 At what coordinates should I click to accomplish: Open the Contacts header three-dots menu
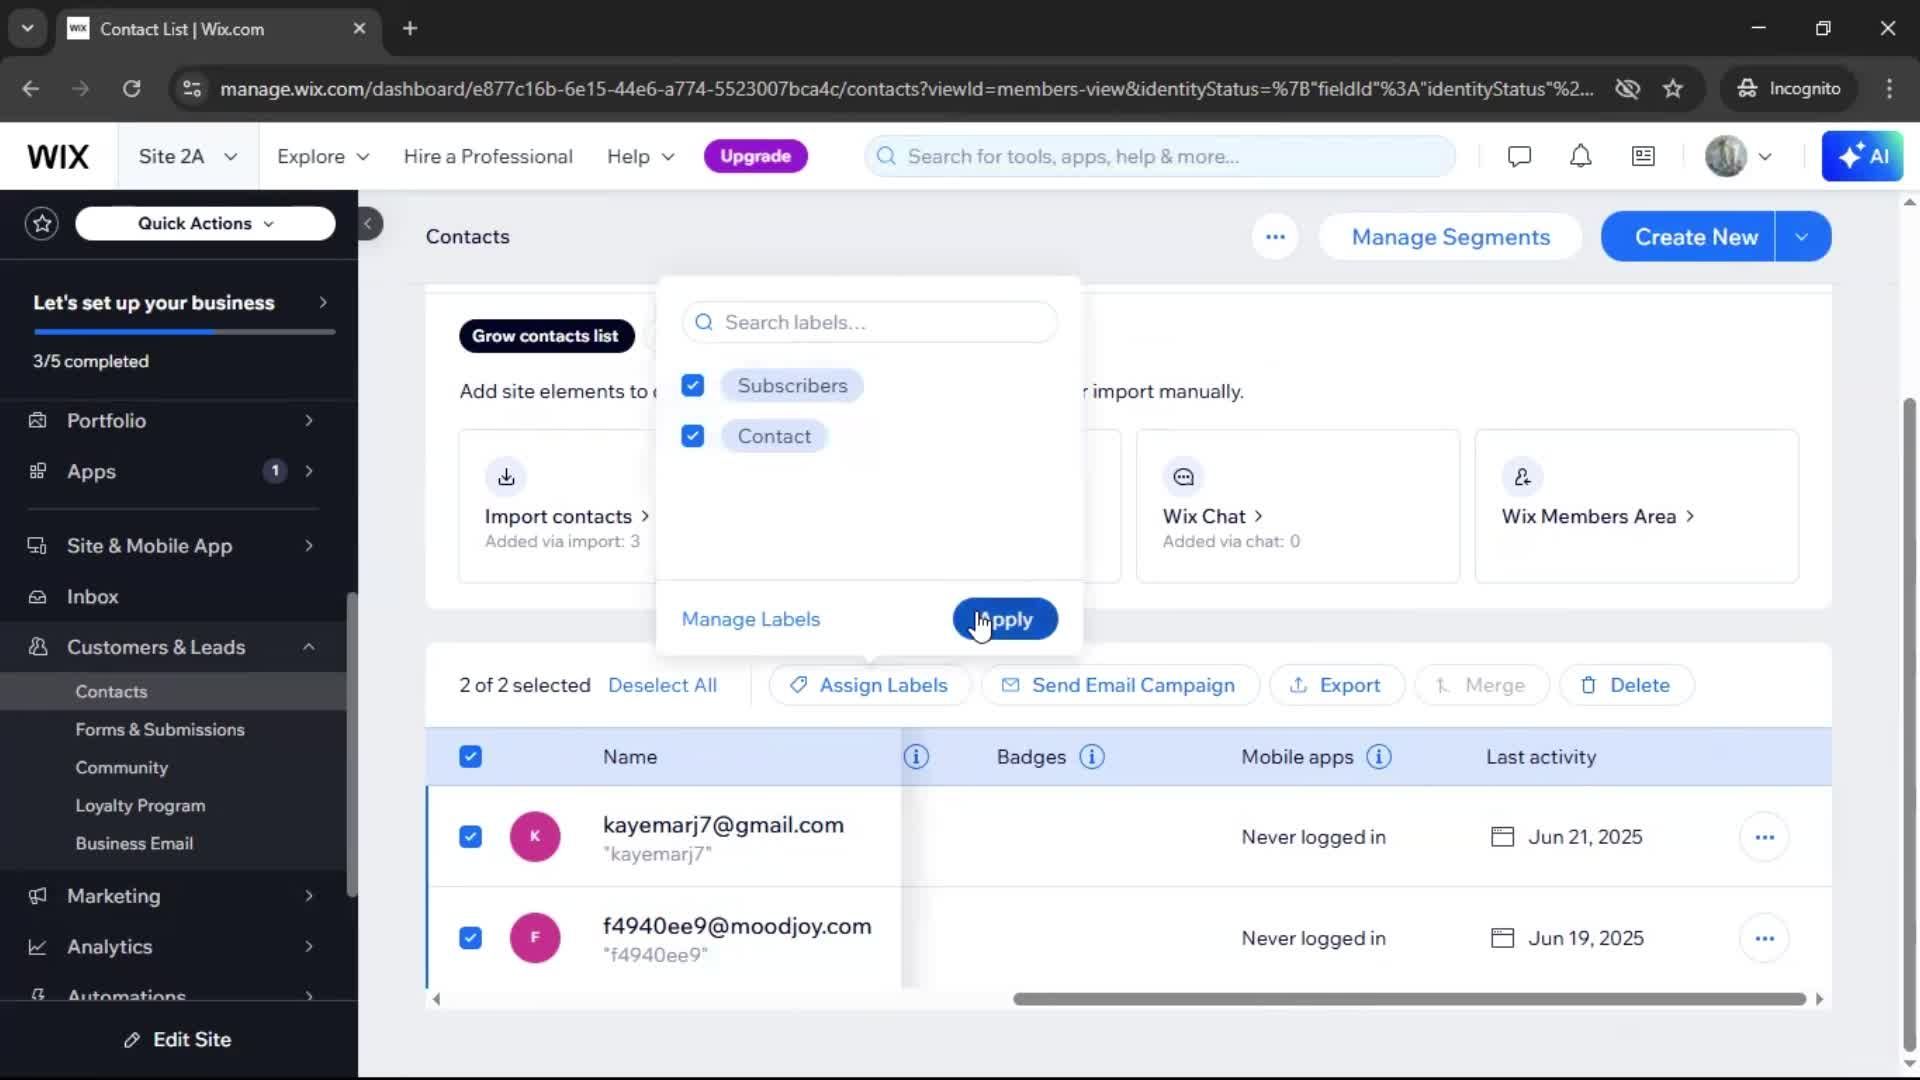(1275, 237)
